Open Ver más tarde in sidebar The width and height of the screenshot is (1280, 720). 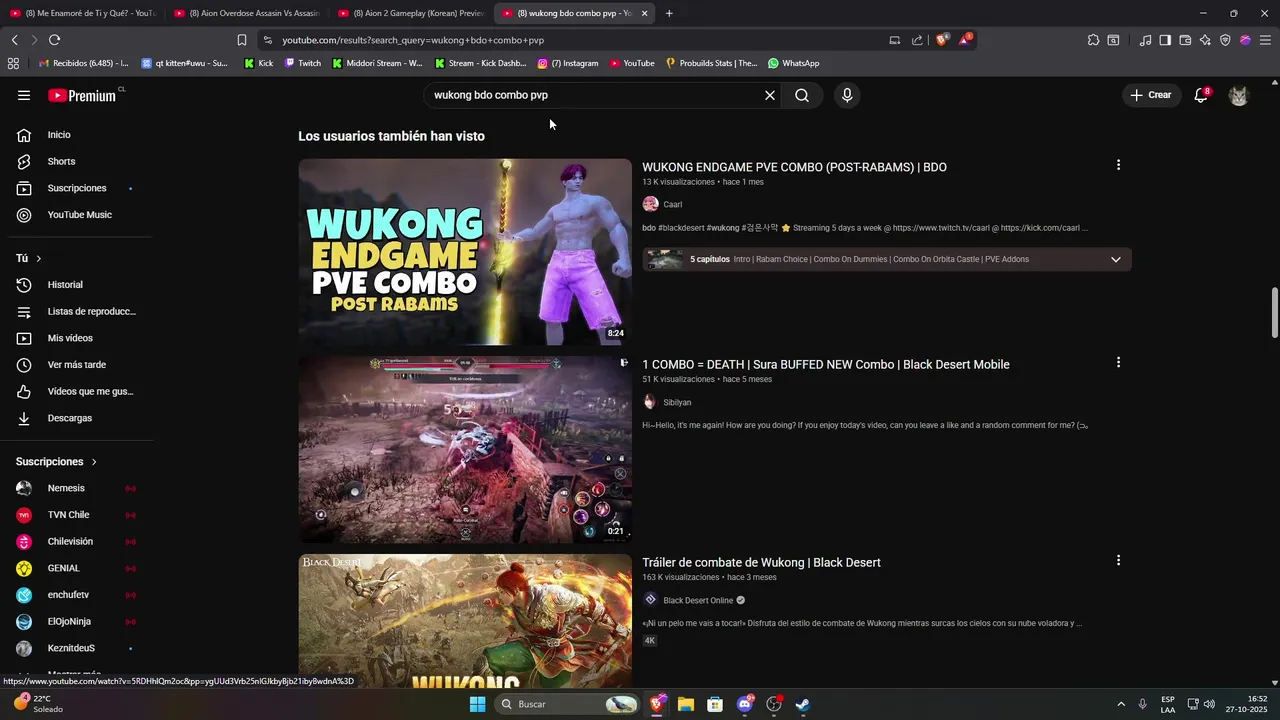[76, 365]
